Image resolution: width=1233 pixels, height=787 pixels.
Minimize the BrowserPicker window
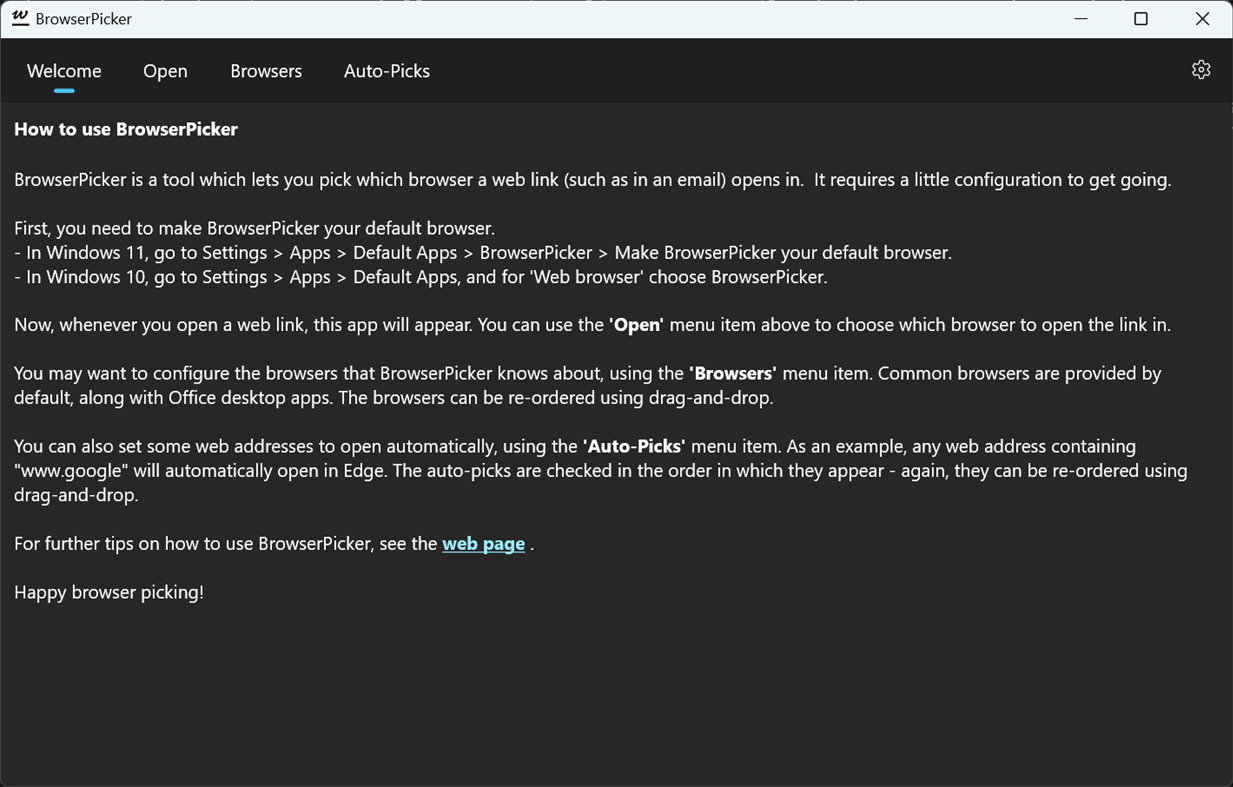[1081, 19]
